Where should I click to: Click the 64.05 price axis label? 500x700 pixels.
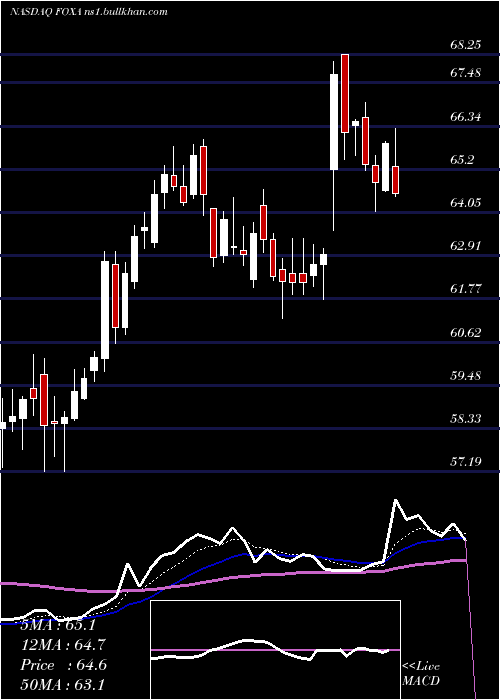pos(466,203)
